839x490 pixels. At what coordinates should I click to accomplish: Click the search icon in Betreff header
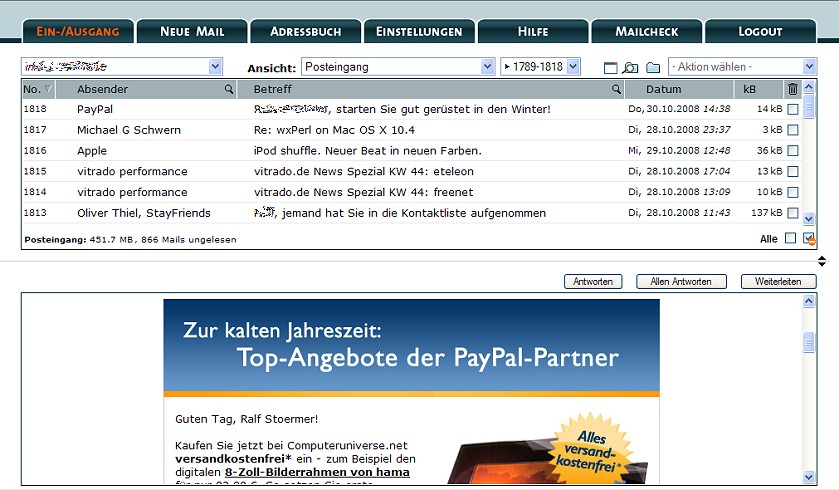coord(616,89)
